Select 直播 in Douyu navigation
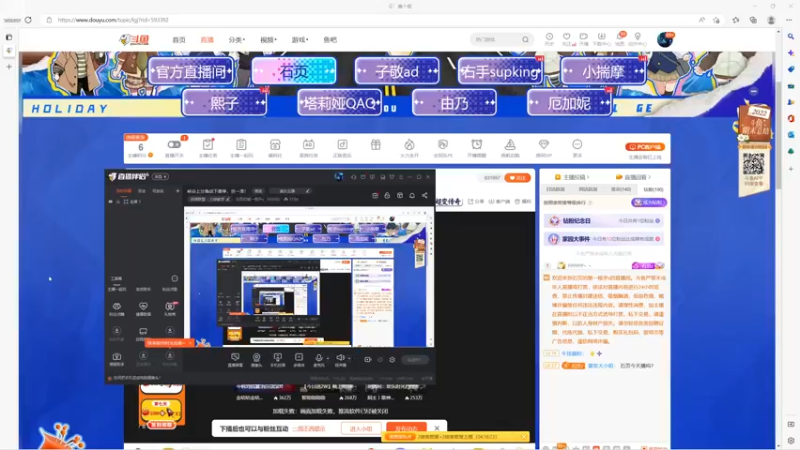The image size is (800, 450). (x=207, y=40)
